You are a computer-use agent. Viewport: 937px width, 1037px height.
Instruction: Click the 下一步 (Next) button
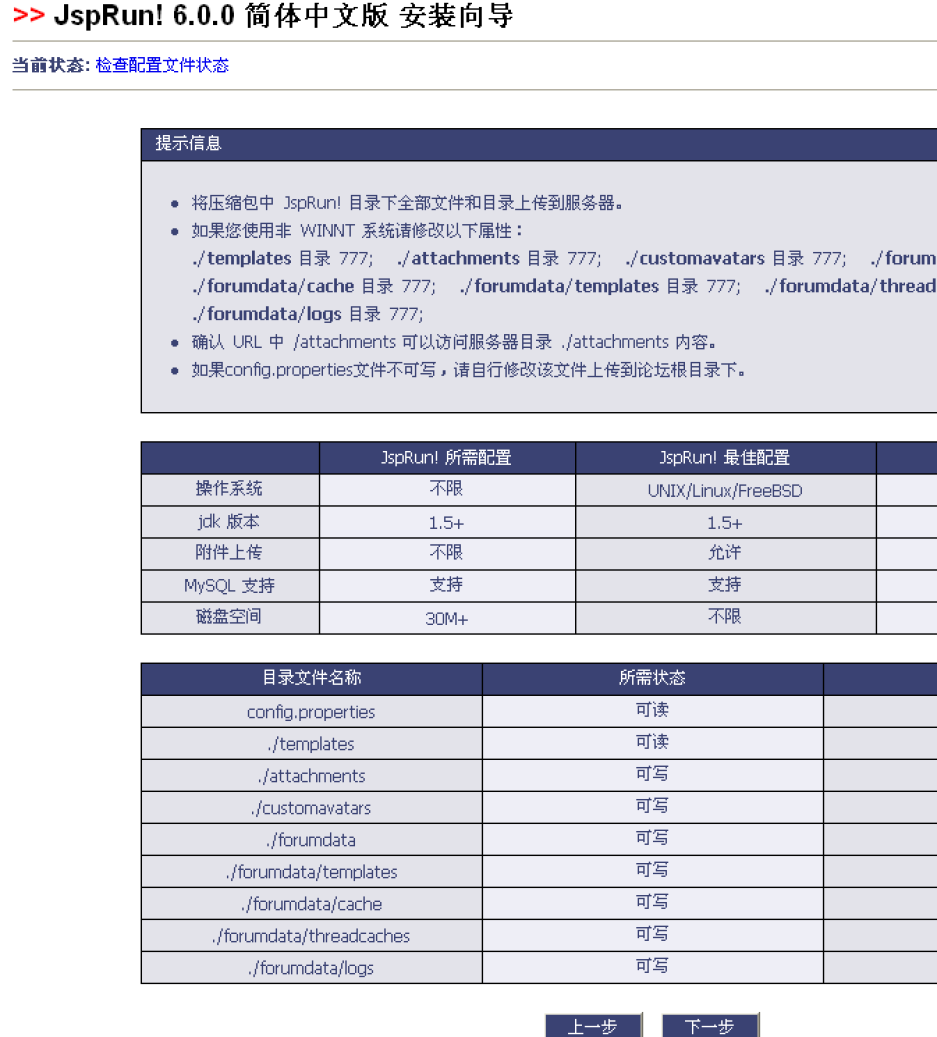(710, 1026)
